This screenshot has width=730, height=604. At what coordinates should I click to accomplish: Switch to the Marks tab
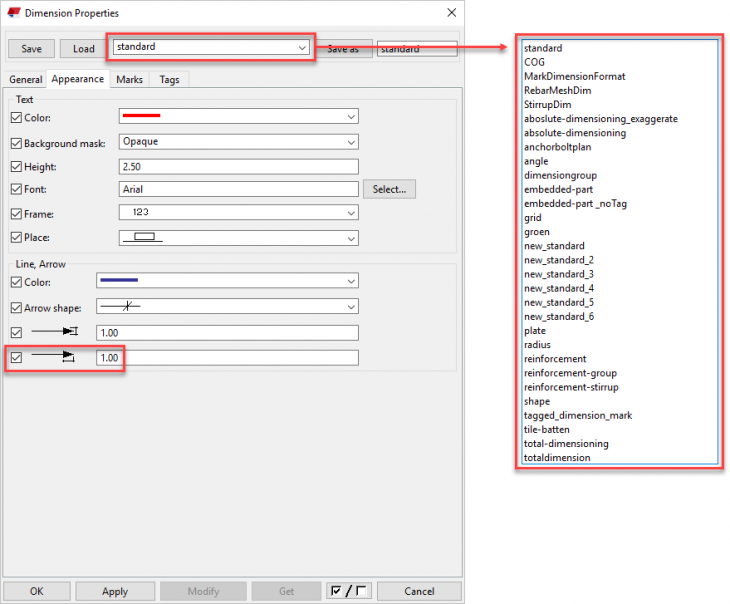click(129, 79)
